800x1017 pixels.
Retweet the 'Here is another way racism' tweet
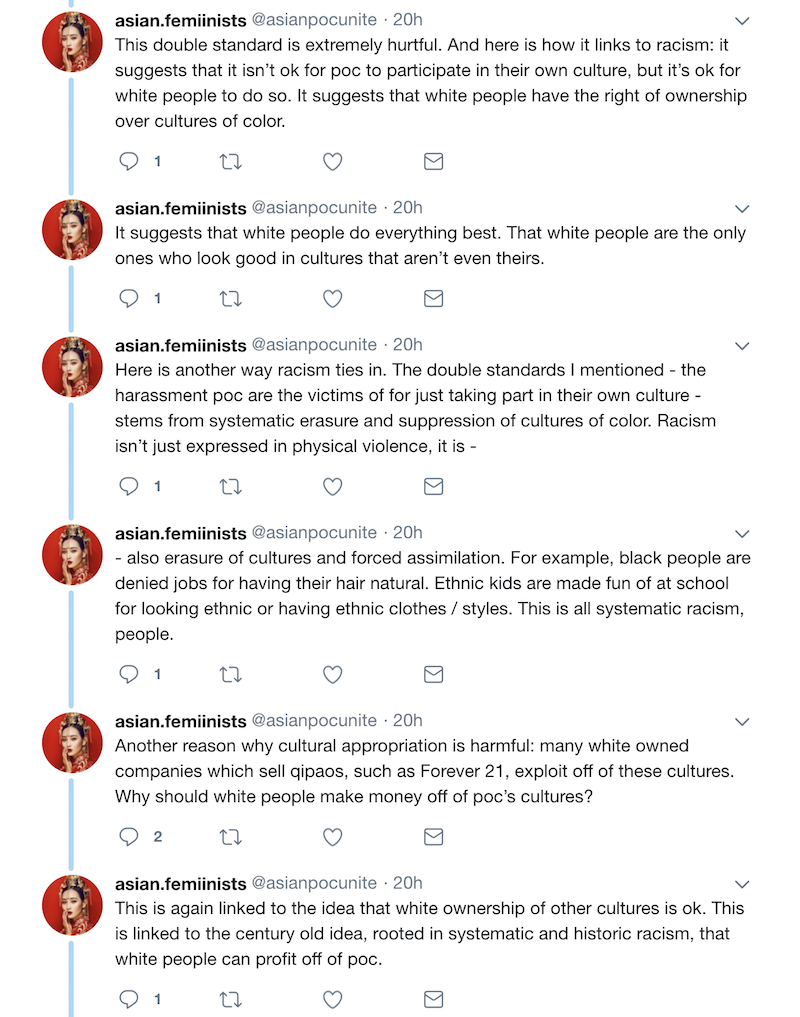[x=230, y=486]
